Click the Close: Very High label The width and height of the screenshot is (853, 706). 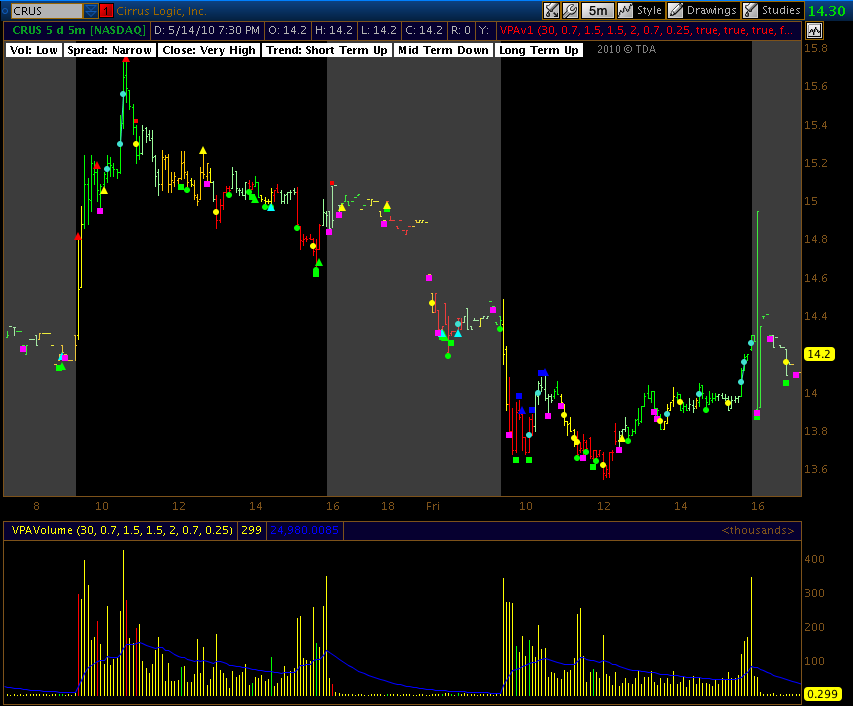209,50
